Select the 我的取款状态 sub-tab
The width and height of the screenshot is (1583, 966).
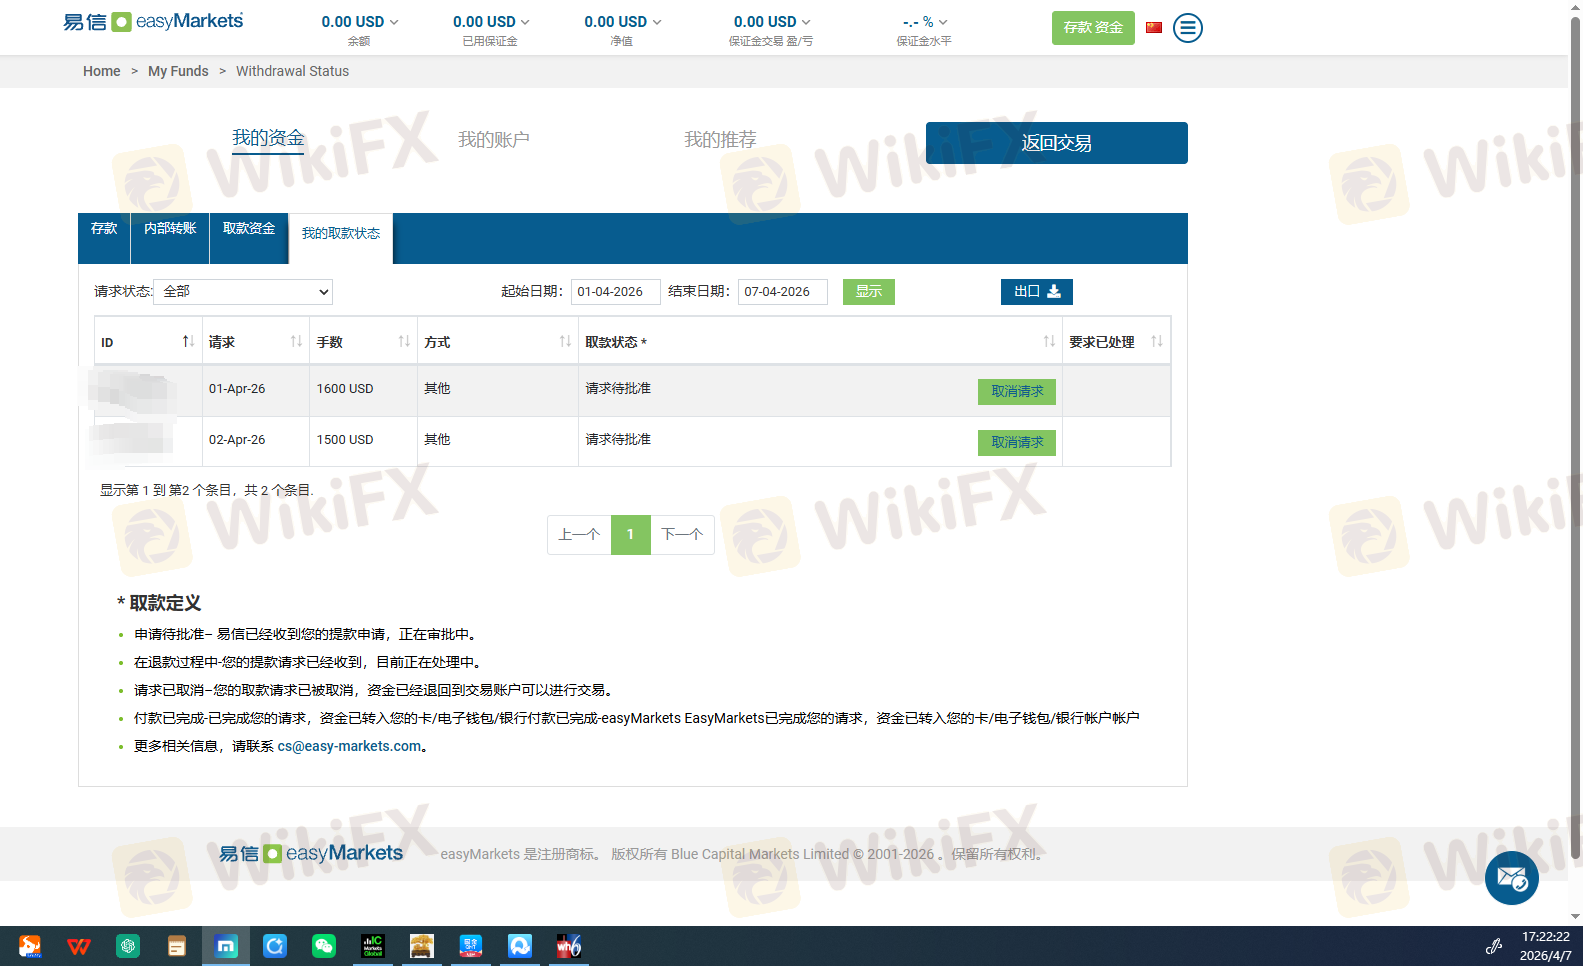[x=341, y=238]
